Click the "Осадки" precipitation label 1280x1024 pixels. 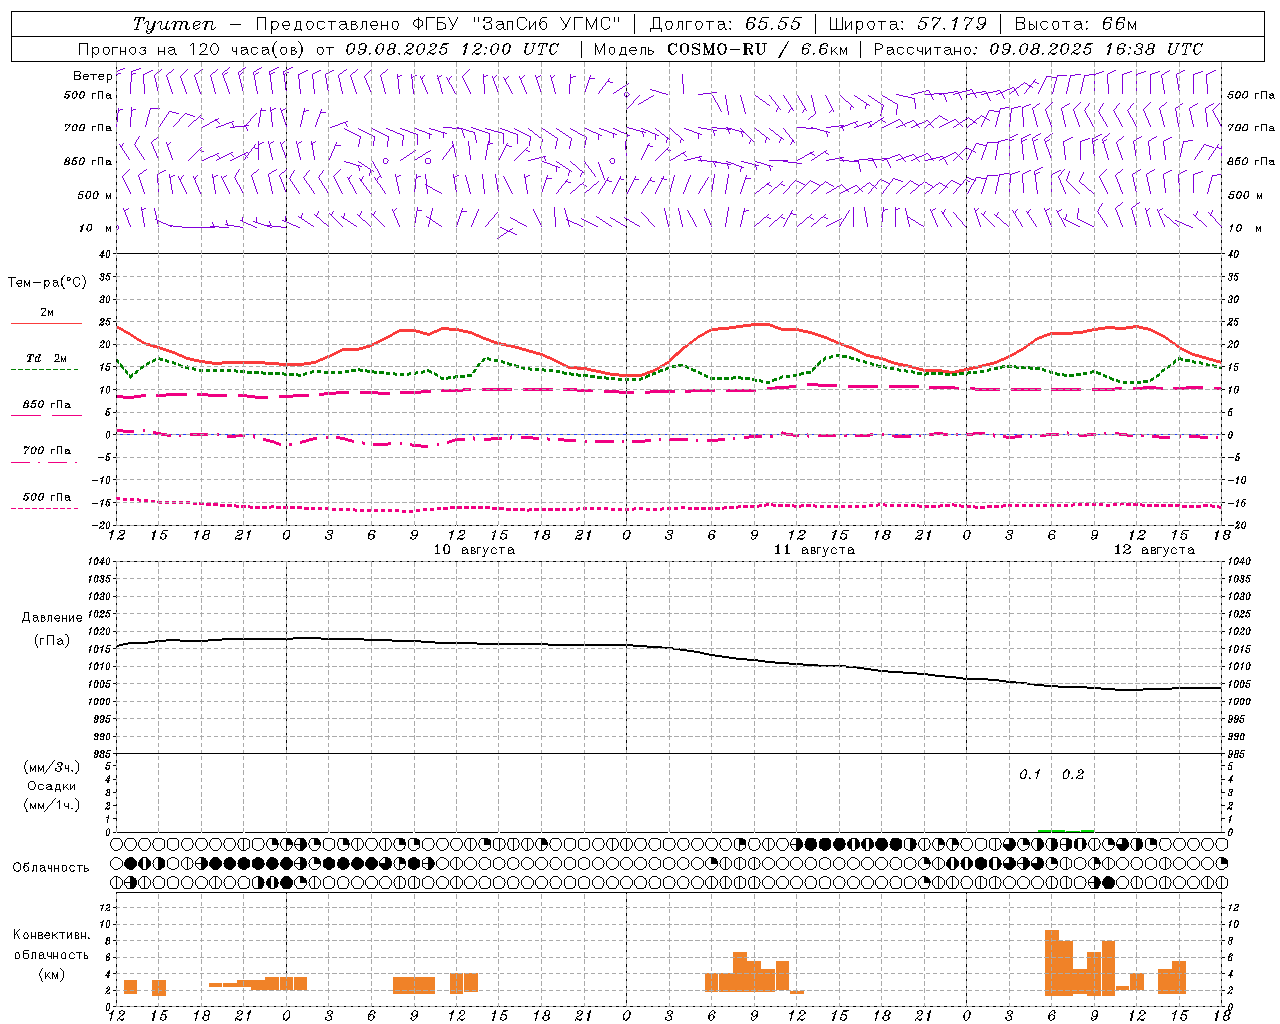click(x=52, y=786)
